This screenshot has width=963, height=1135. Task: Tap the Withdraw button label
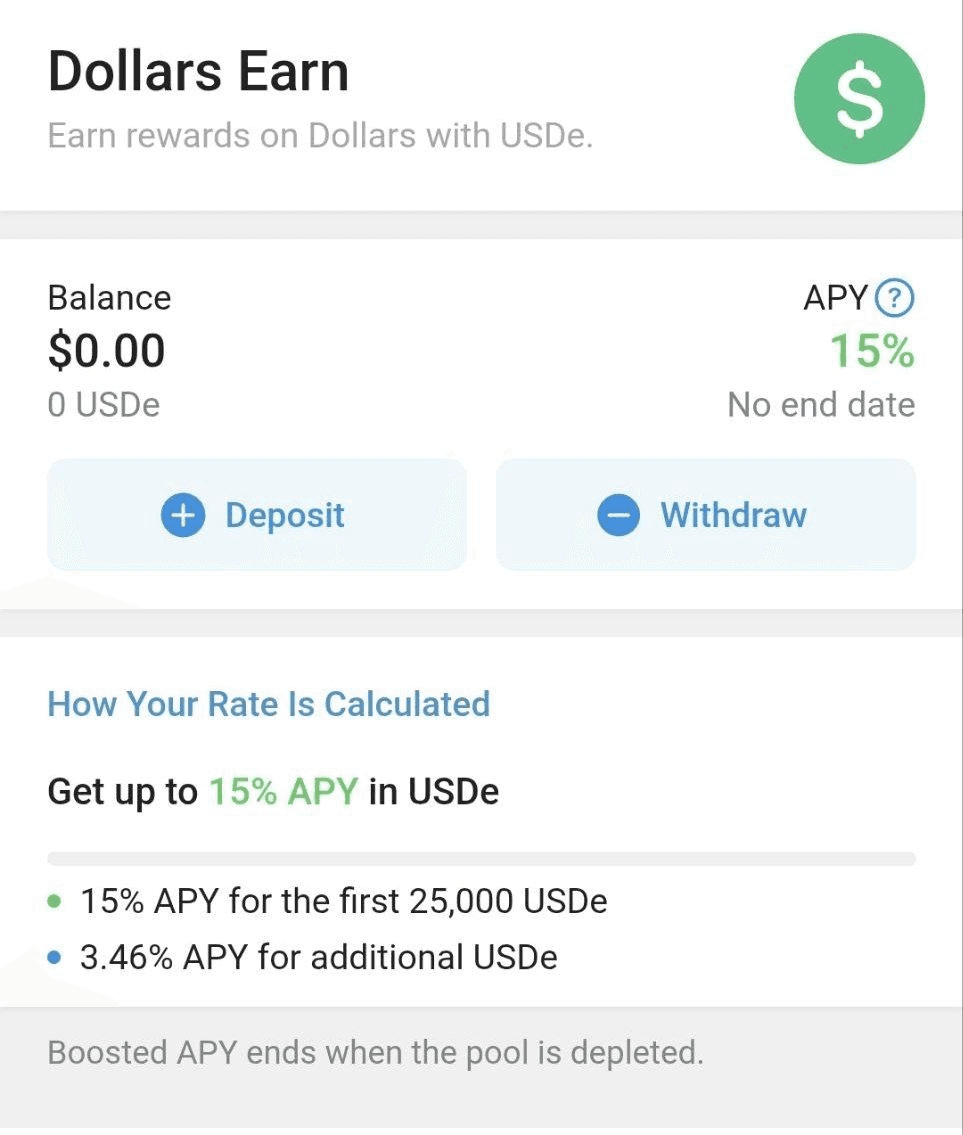click(733, 515)
